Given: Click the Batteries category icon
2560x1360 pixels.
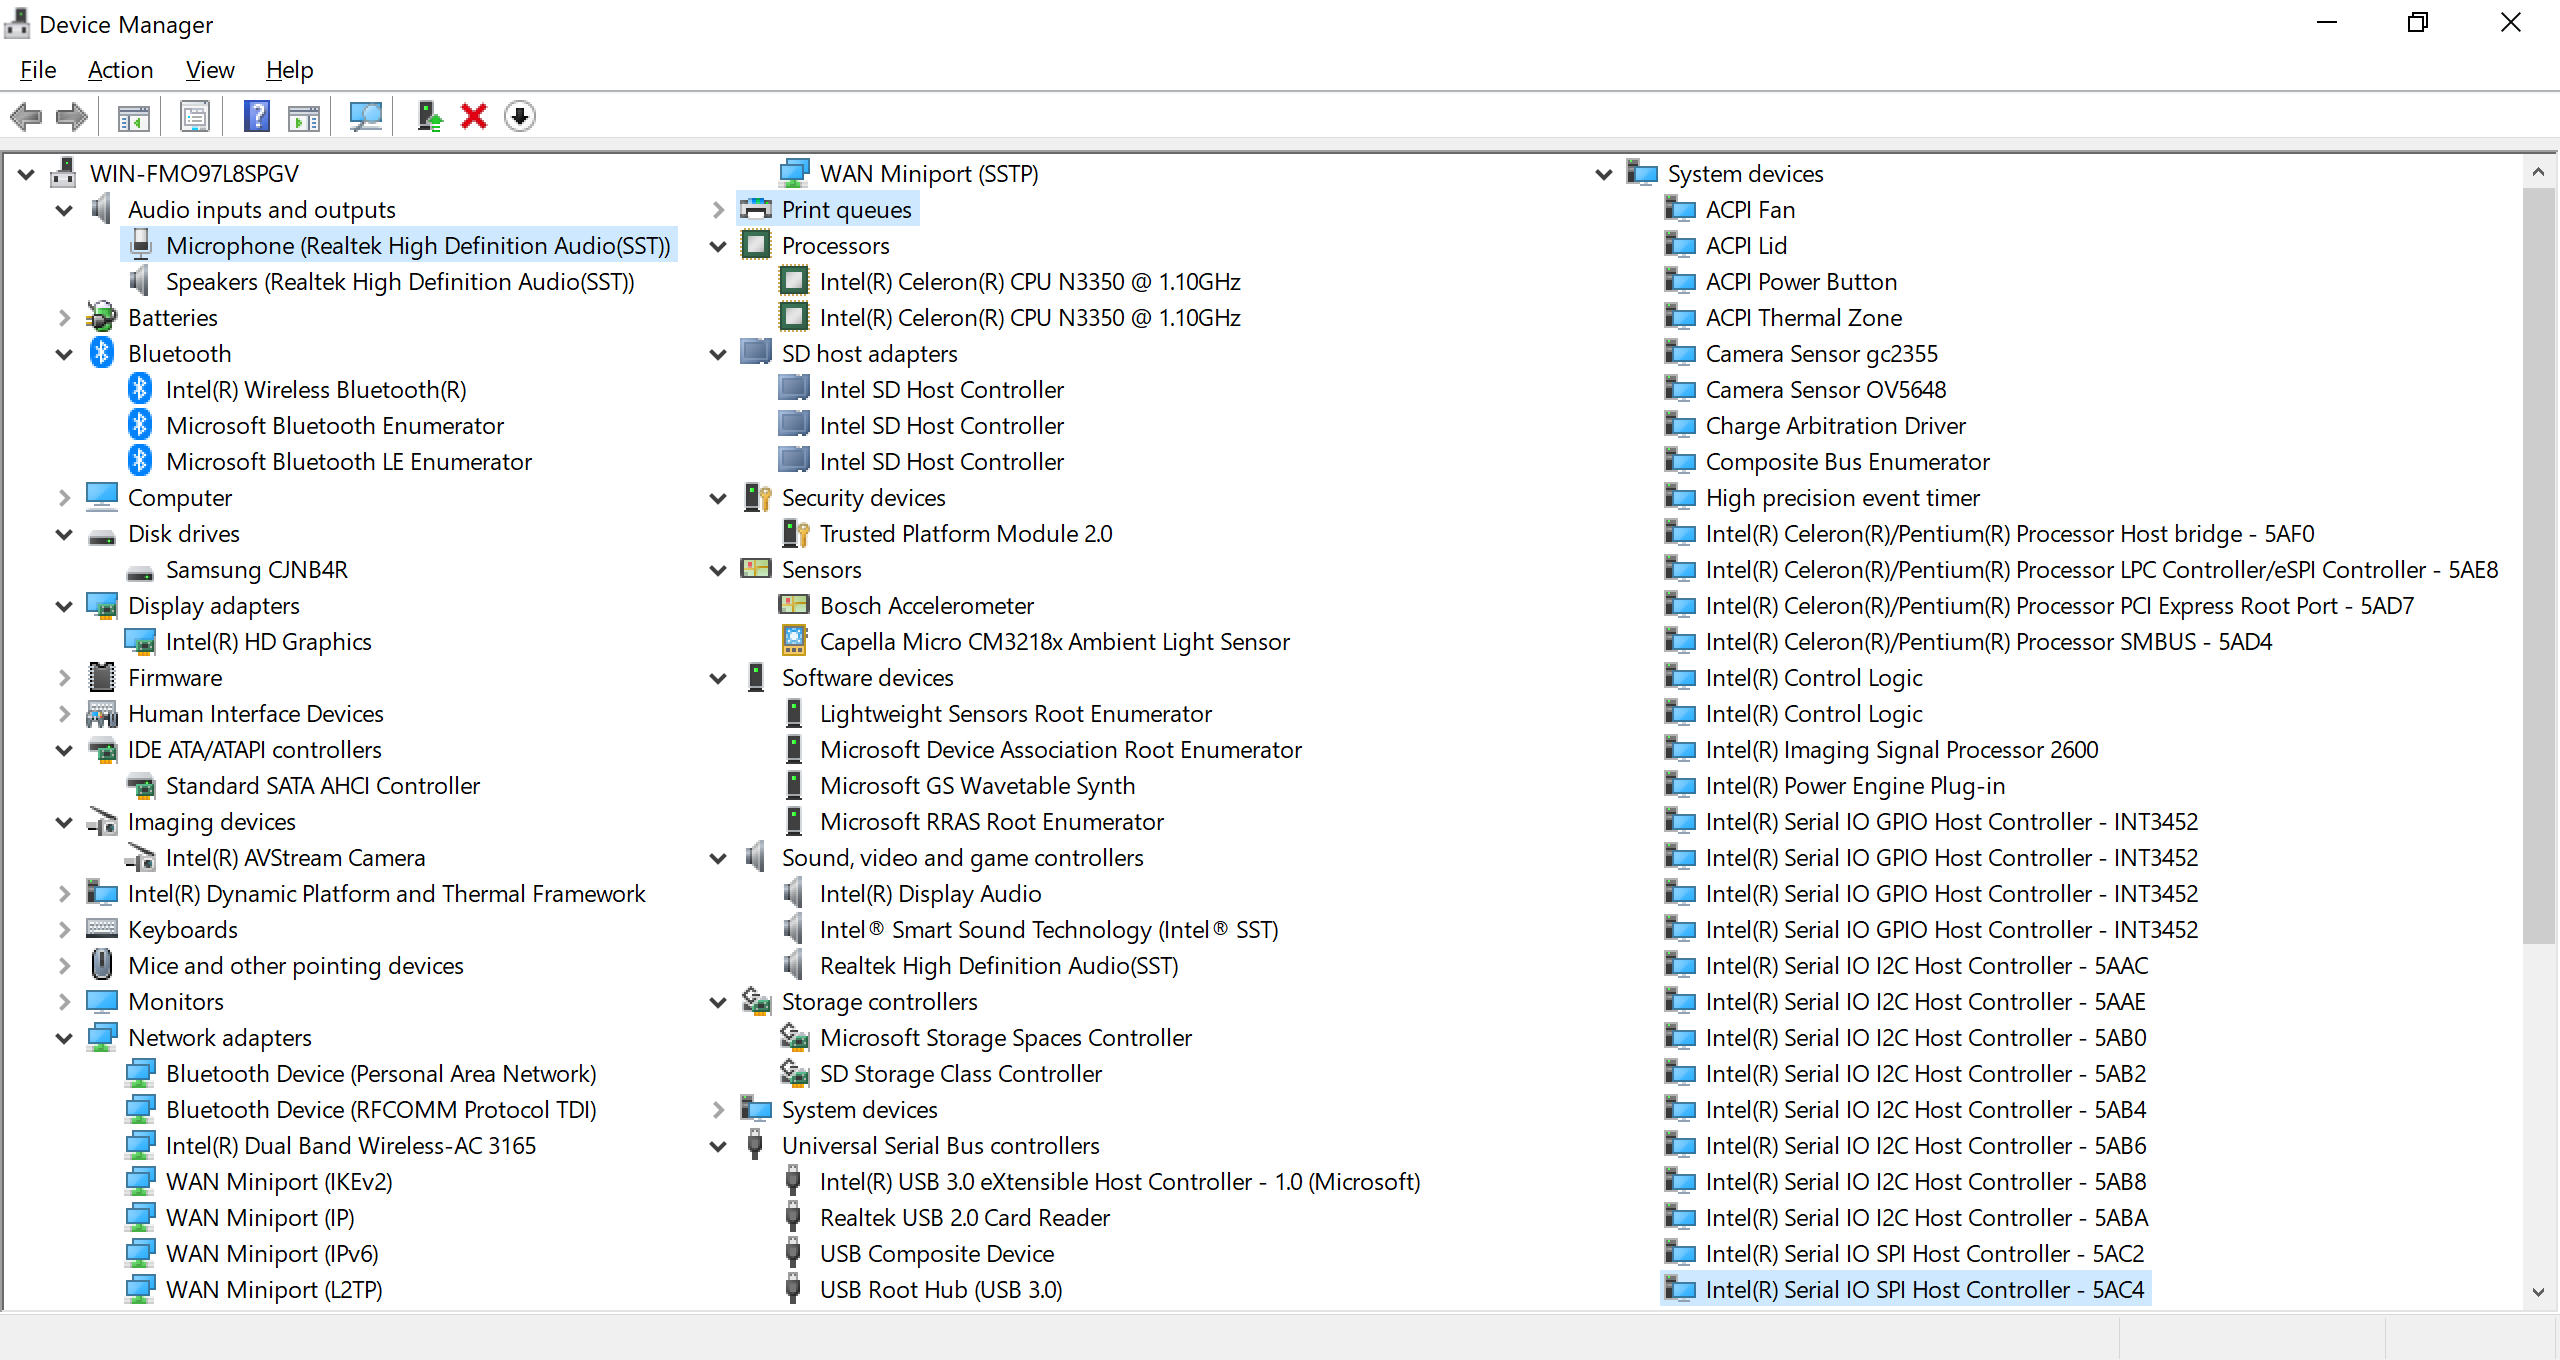Looking at the screenshot, I should (x=102, y=317).
